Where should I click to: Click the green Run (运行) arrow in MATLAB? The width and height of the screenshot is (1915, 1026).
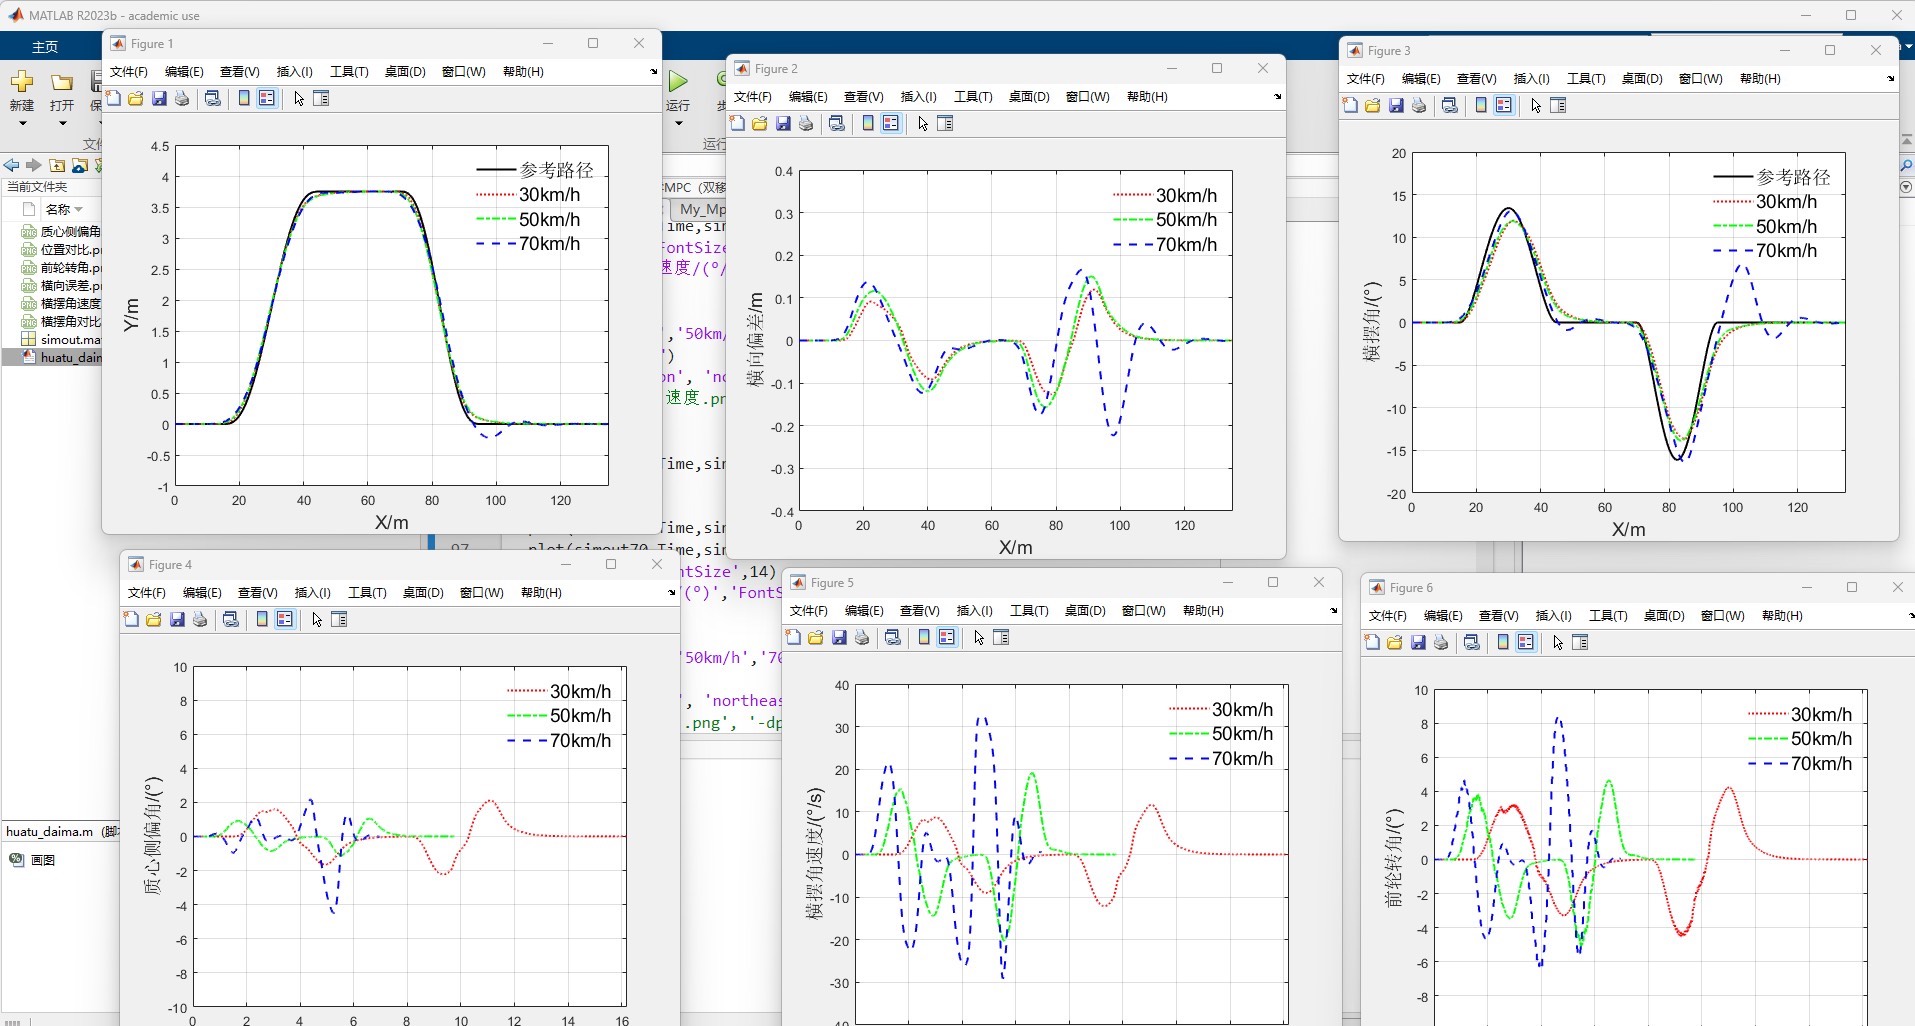(x=679, y=81)
